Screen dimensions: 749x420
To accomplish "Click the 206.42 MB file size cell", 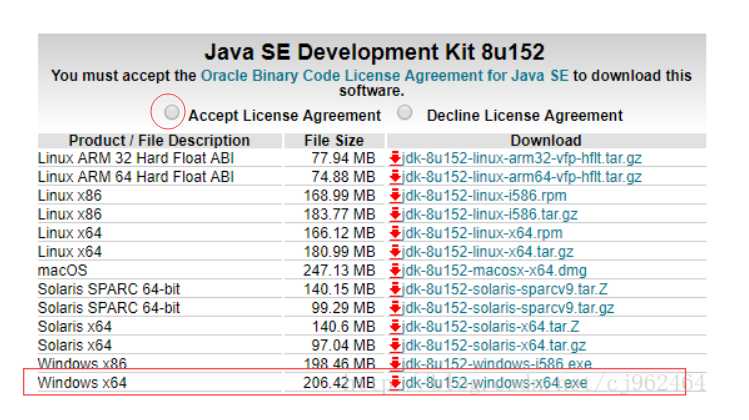I will coord(340,383).
